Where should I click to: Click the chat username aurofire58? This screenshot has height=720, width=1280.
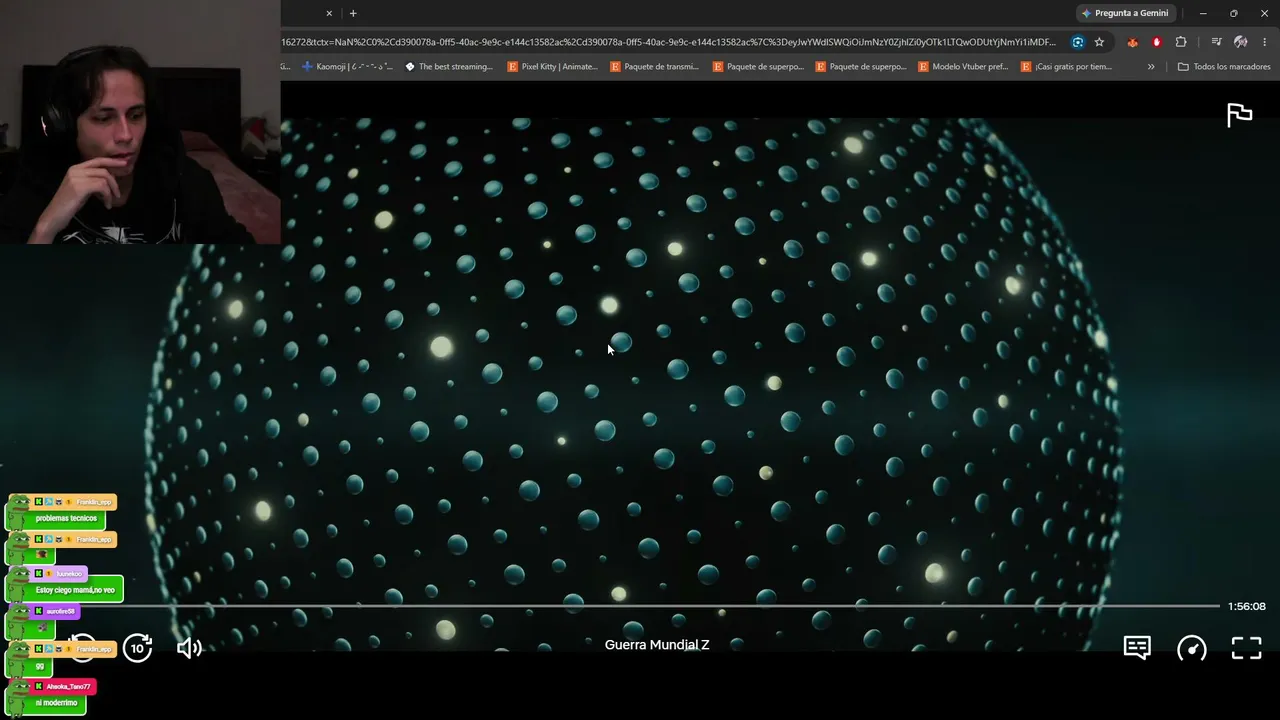point(60,611)
